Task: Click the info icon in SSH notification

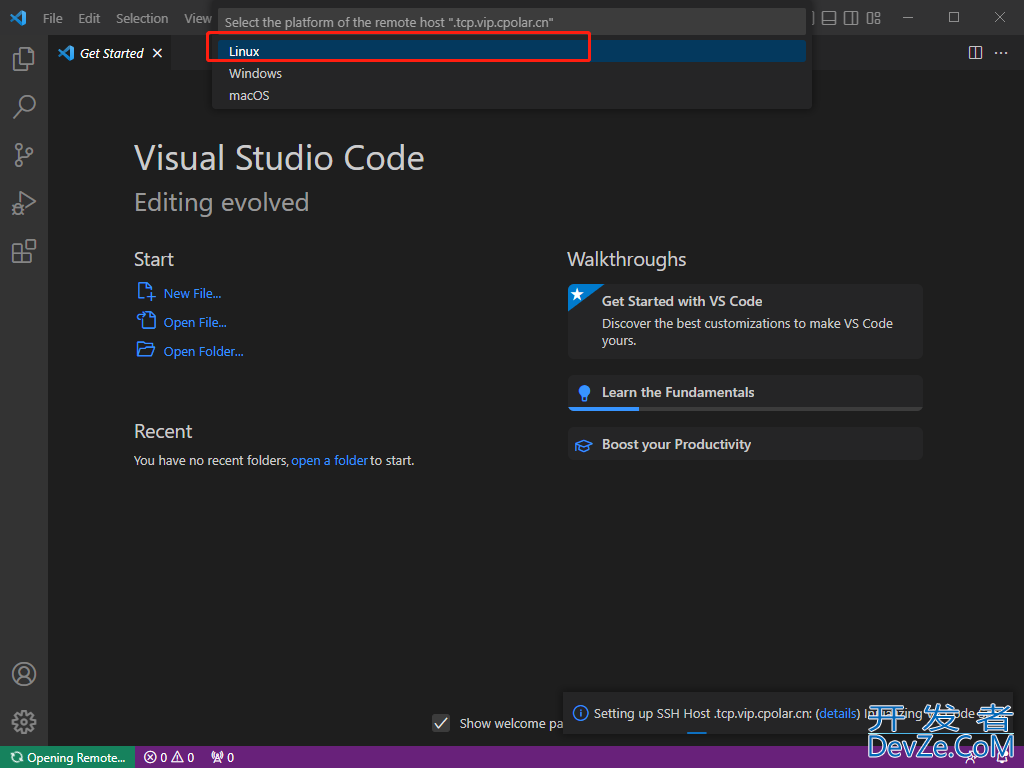Action: tap(580, 713)
